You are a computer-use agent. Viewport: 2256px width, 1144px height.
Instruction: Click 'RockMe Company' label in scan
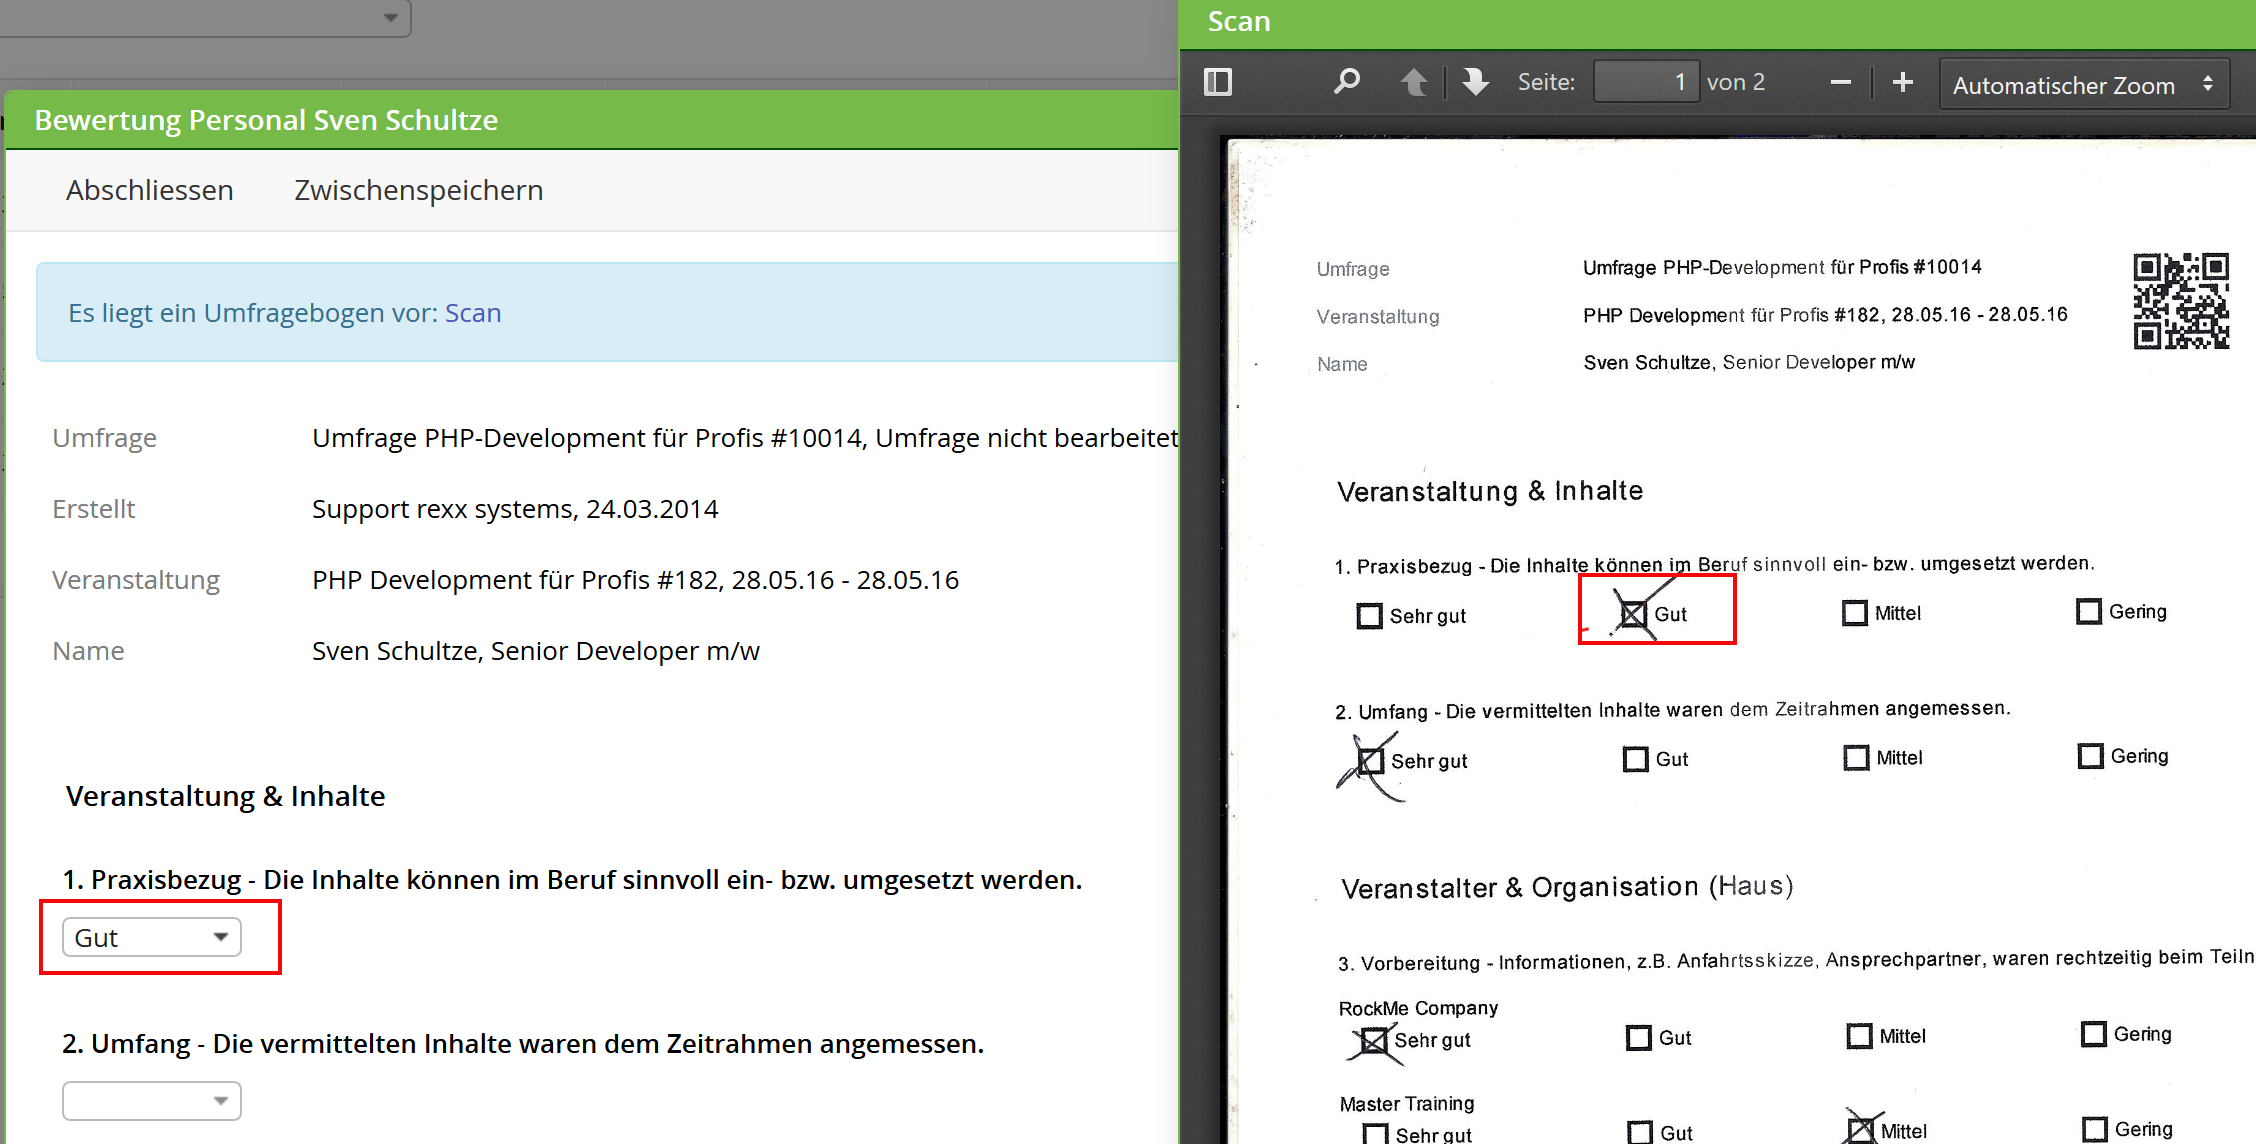point(1419,1008)
